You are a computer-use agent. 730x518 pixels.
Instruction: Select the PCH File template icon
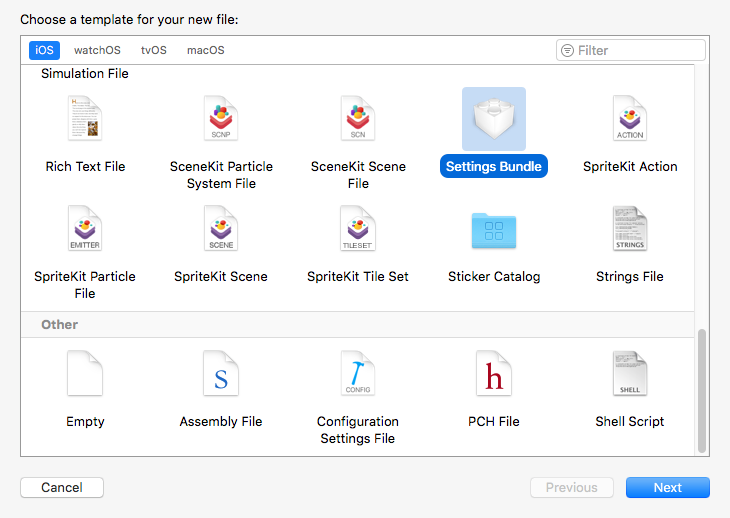pos(494,374)
